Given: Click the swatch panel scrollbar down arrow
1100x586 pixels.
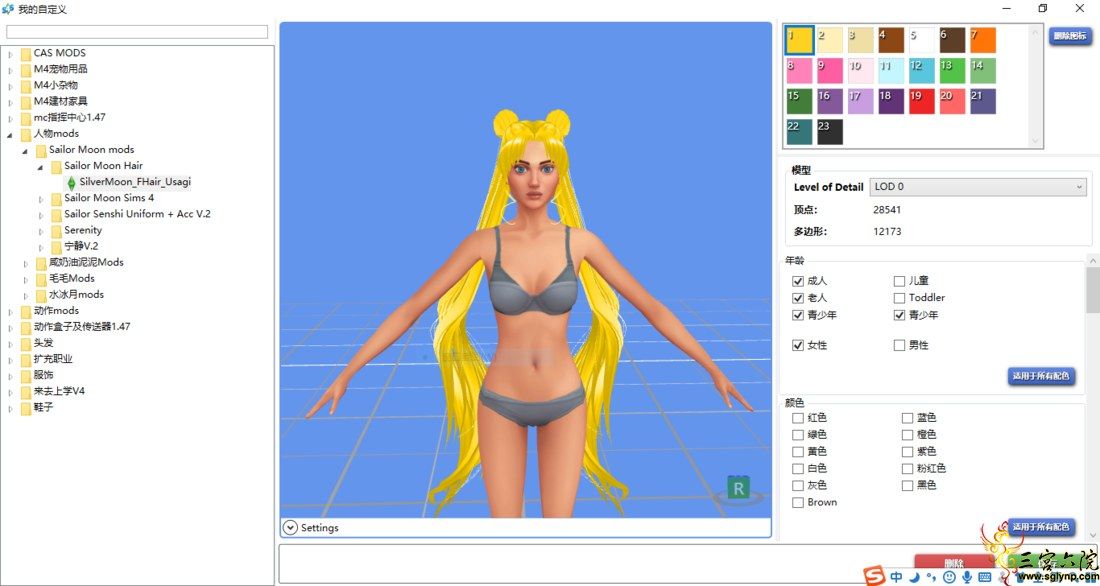Looking at the screenshot, I should 1035,141.
